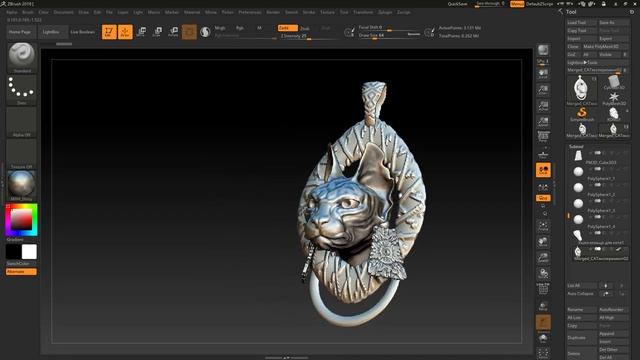Click the Save As button
This screenshot has height=360, width=640.
coord(613,22)
